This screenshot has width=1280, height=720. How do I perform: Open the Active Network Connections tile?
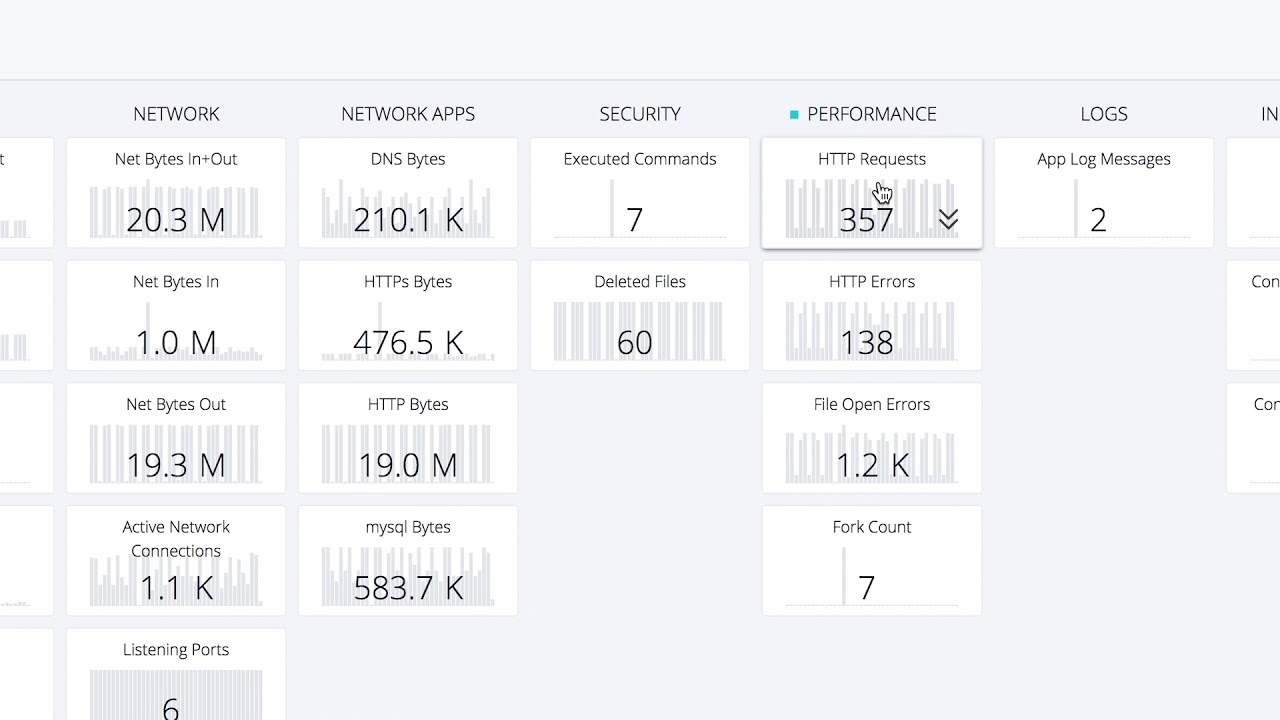pos(176,560)
